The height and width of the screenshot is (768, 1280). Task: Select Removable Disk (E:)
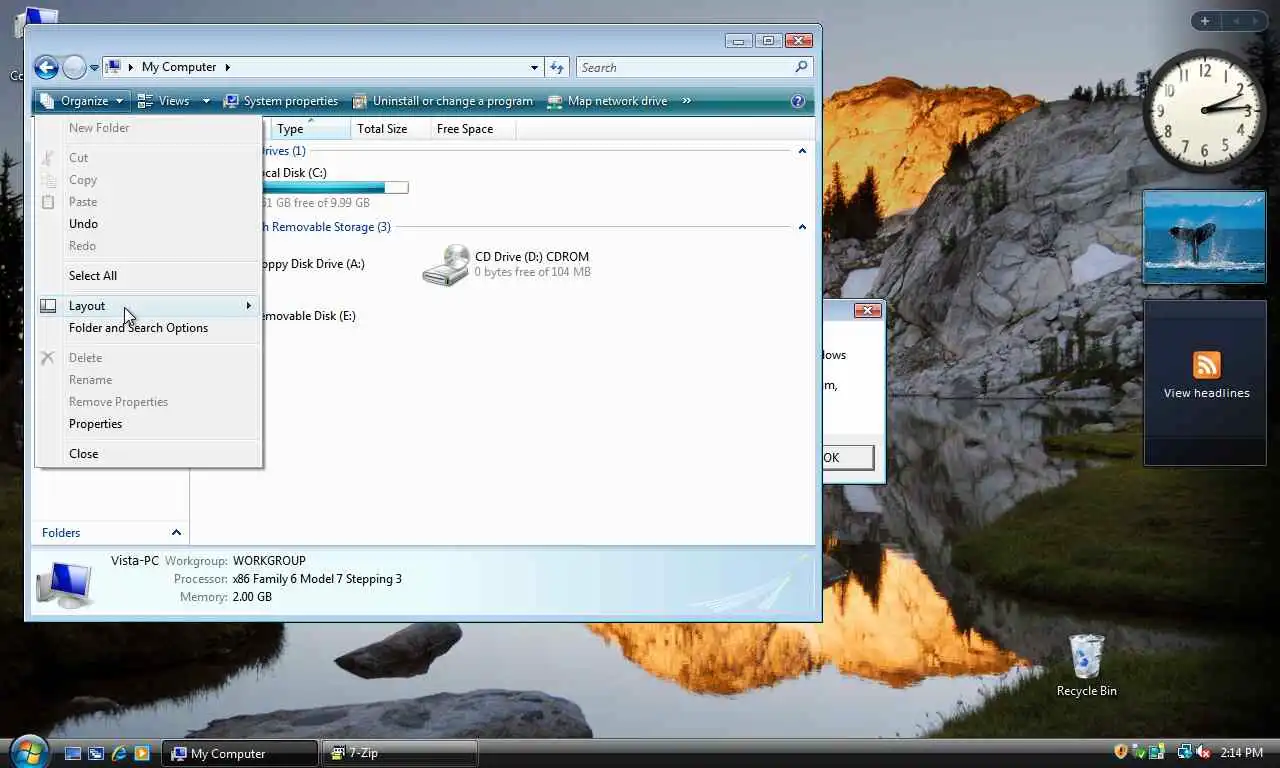pos(308,316)
